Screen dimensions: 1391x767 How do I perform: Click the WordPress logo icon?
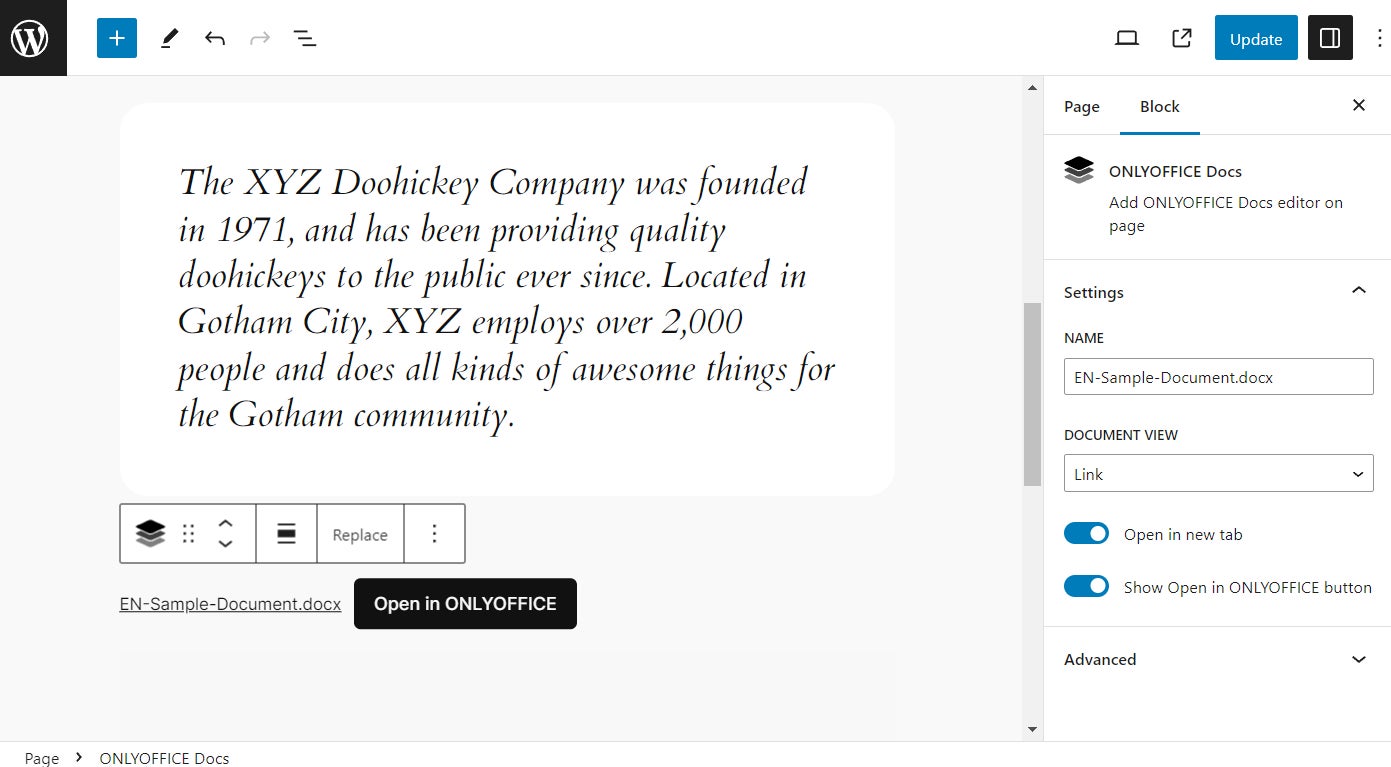tap(30, 38)
